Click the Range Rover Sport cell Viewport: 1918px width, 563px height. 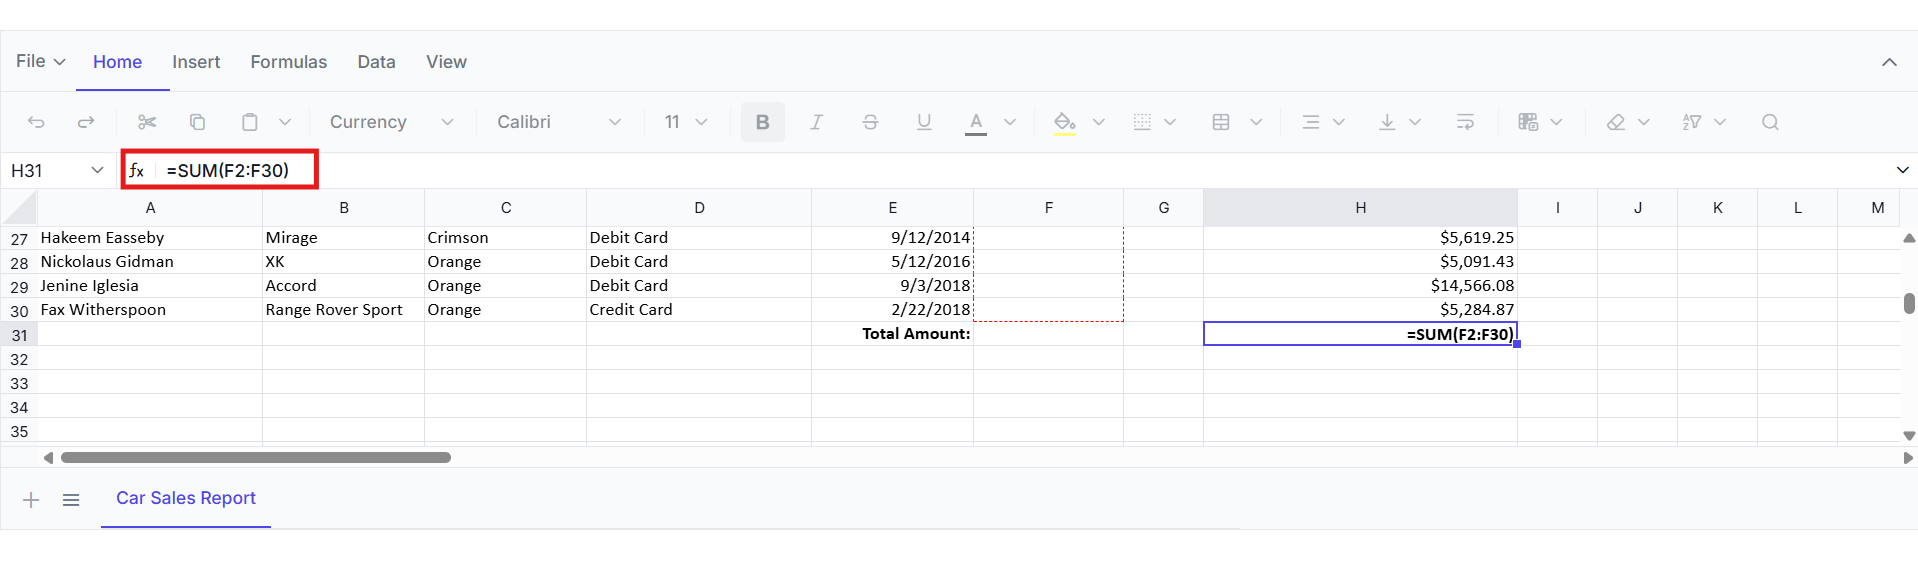click(x=343, y=310)
